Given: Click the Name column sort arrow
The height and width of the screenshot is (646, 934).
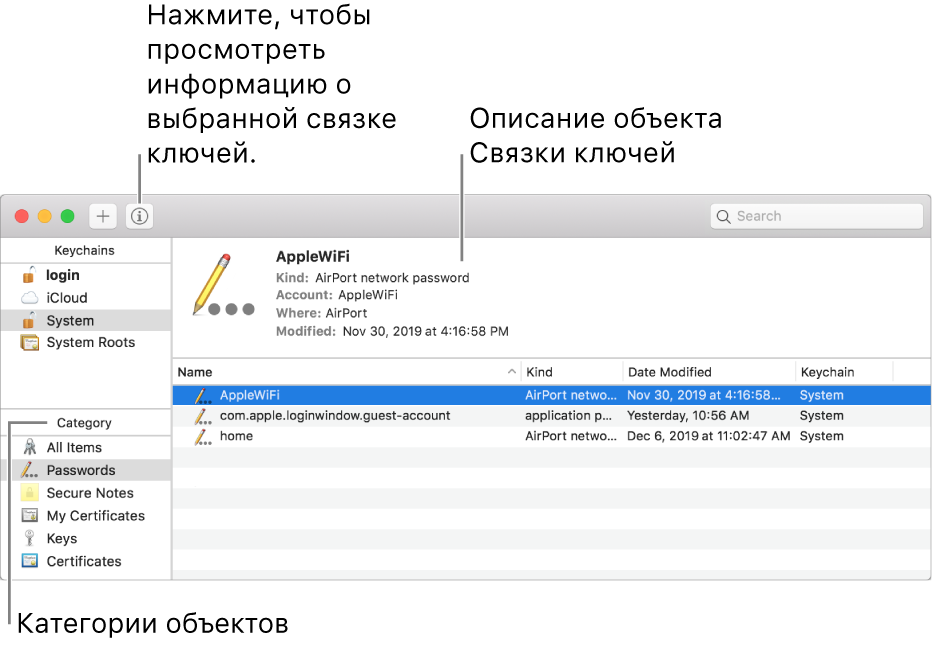Looking at the screenshot, I should pos(512,372).
